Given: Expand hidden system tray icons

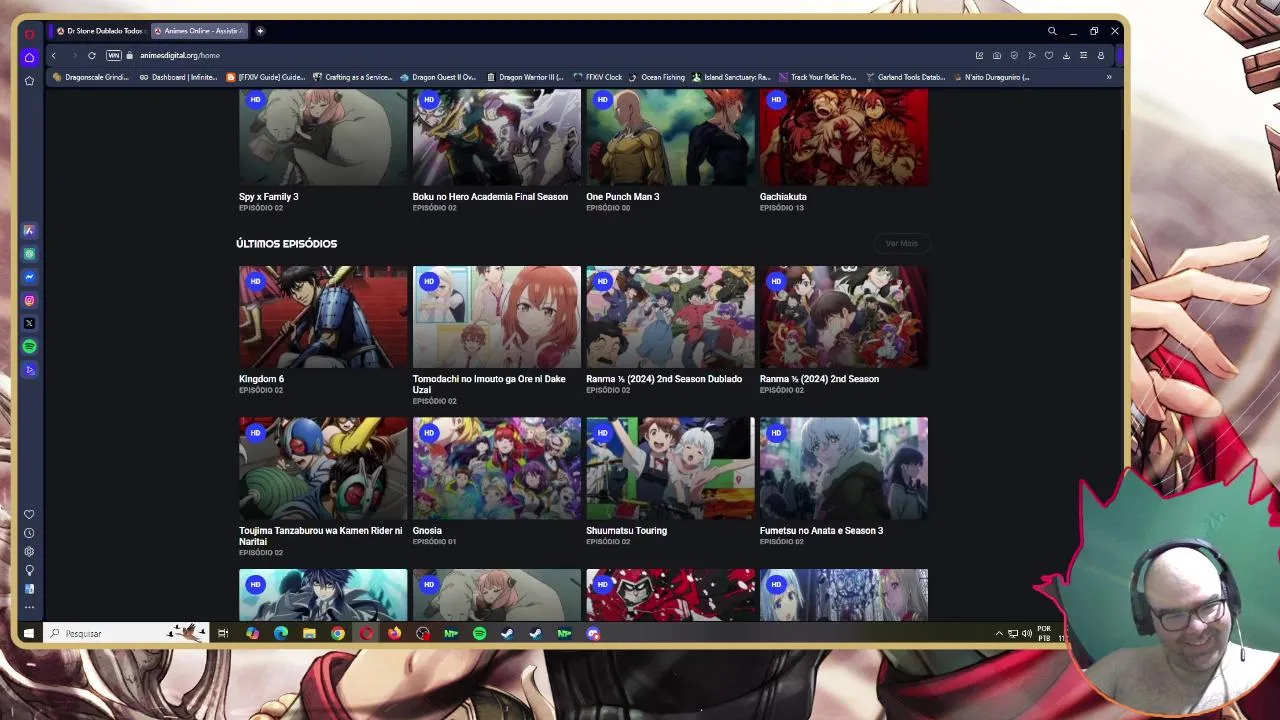Looking at the screenshot, I should point(998,633).
